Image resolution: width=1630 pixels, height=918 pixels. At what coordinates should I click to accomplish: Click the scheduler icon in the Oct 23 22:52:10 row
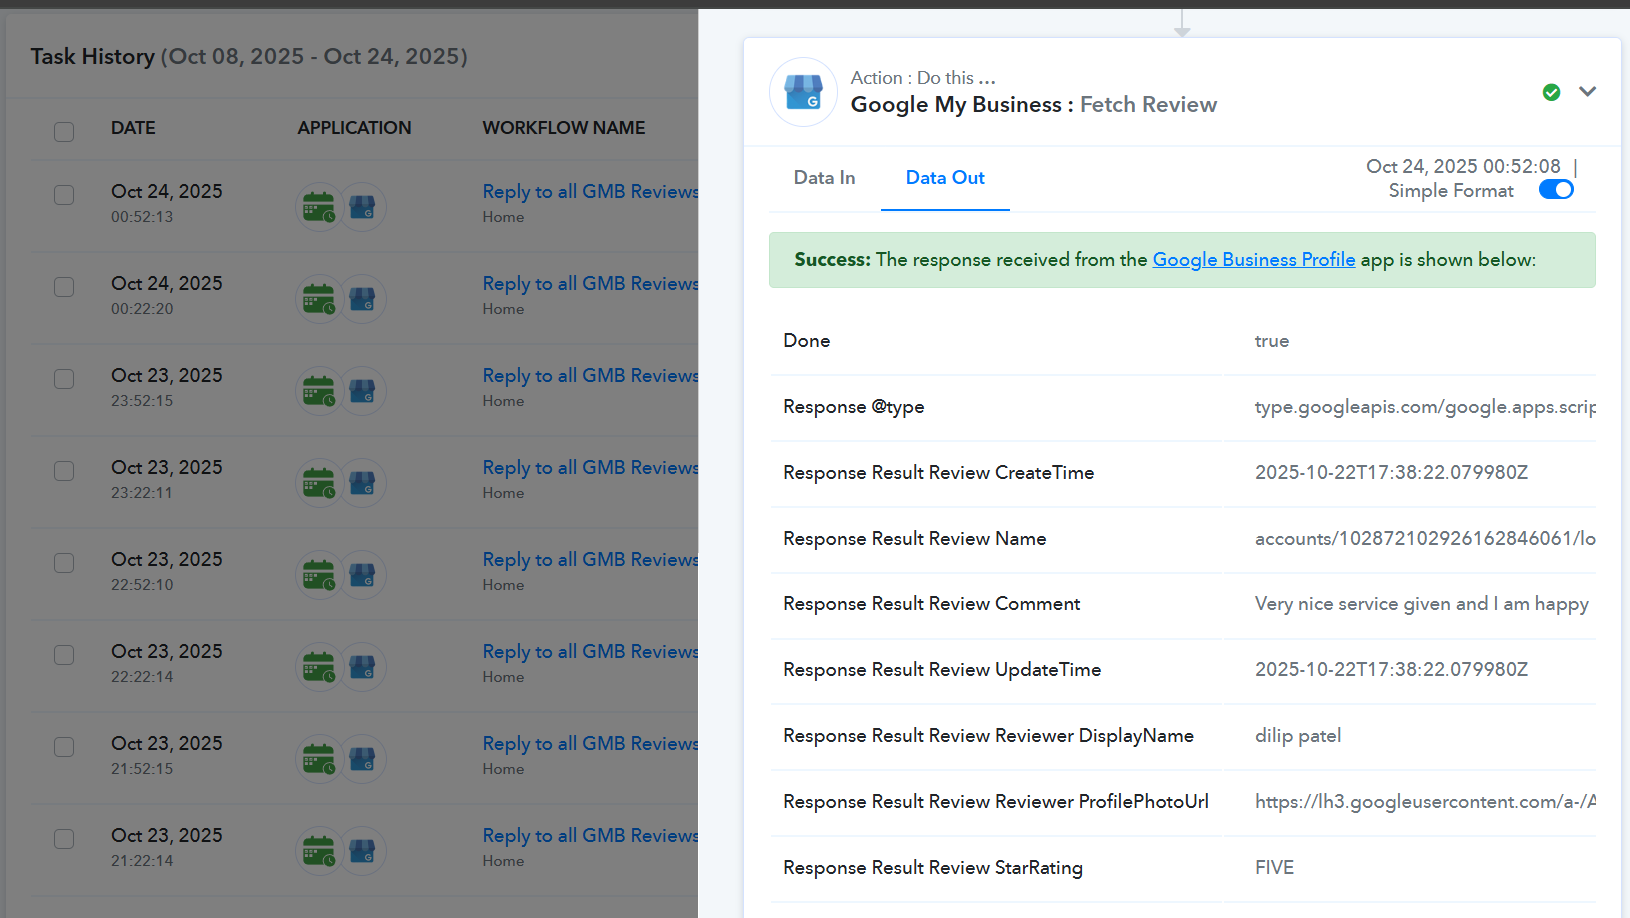click(319, 576)
